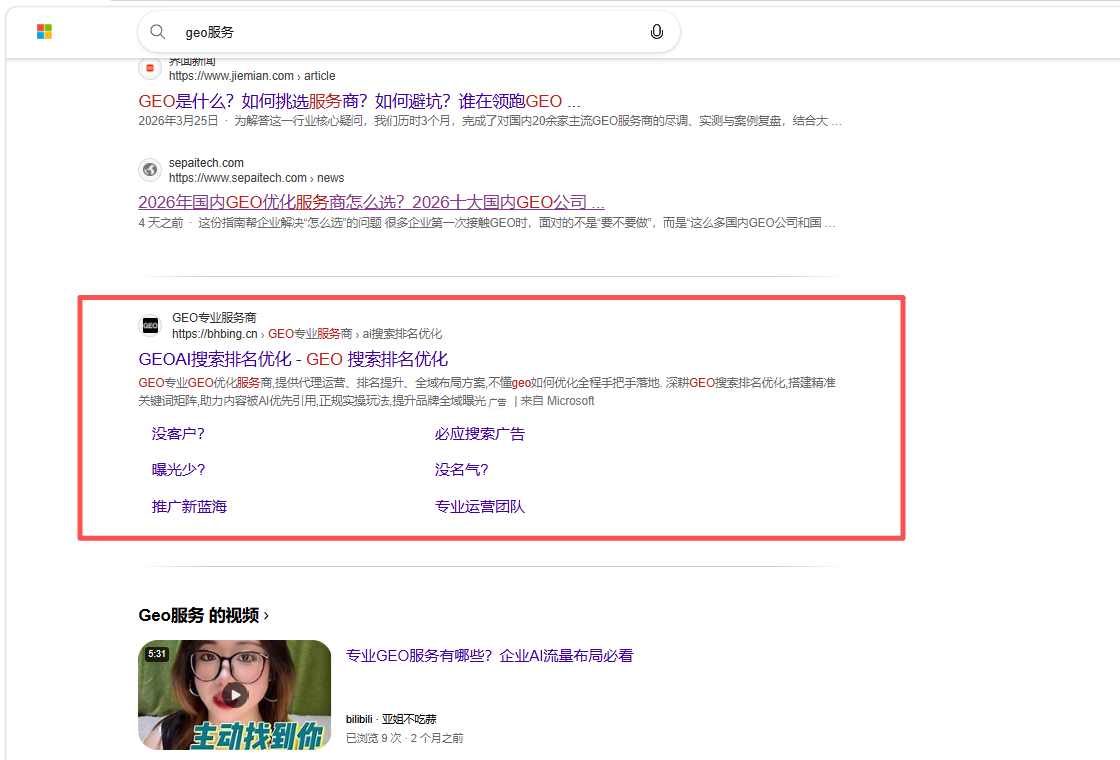The image size is (1120, 760).
Task: Click the Microsoft logo icon
Action: click(44, 31)
